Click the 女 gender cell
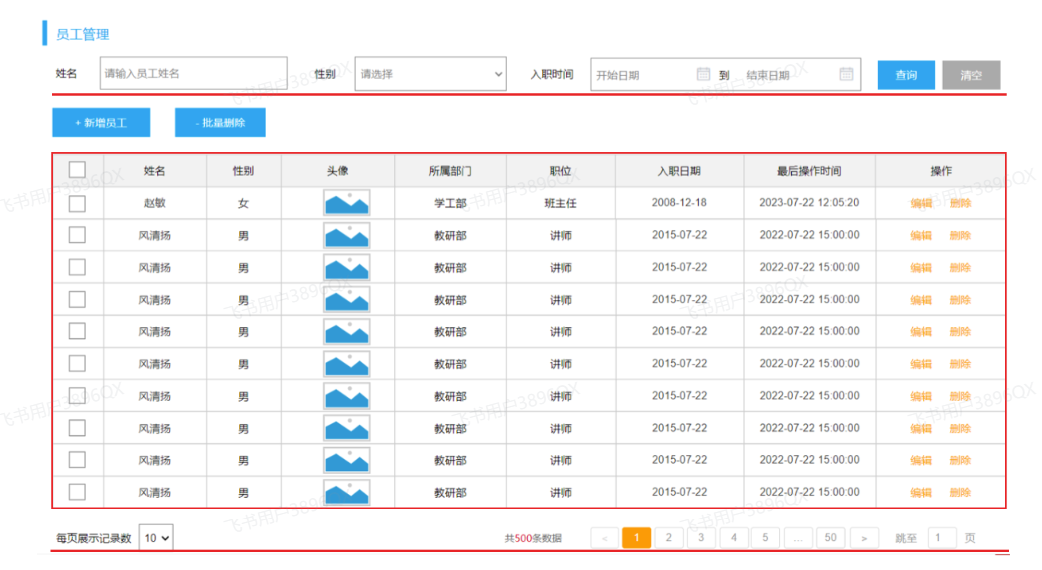1042x570 pixels. 243,203
